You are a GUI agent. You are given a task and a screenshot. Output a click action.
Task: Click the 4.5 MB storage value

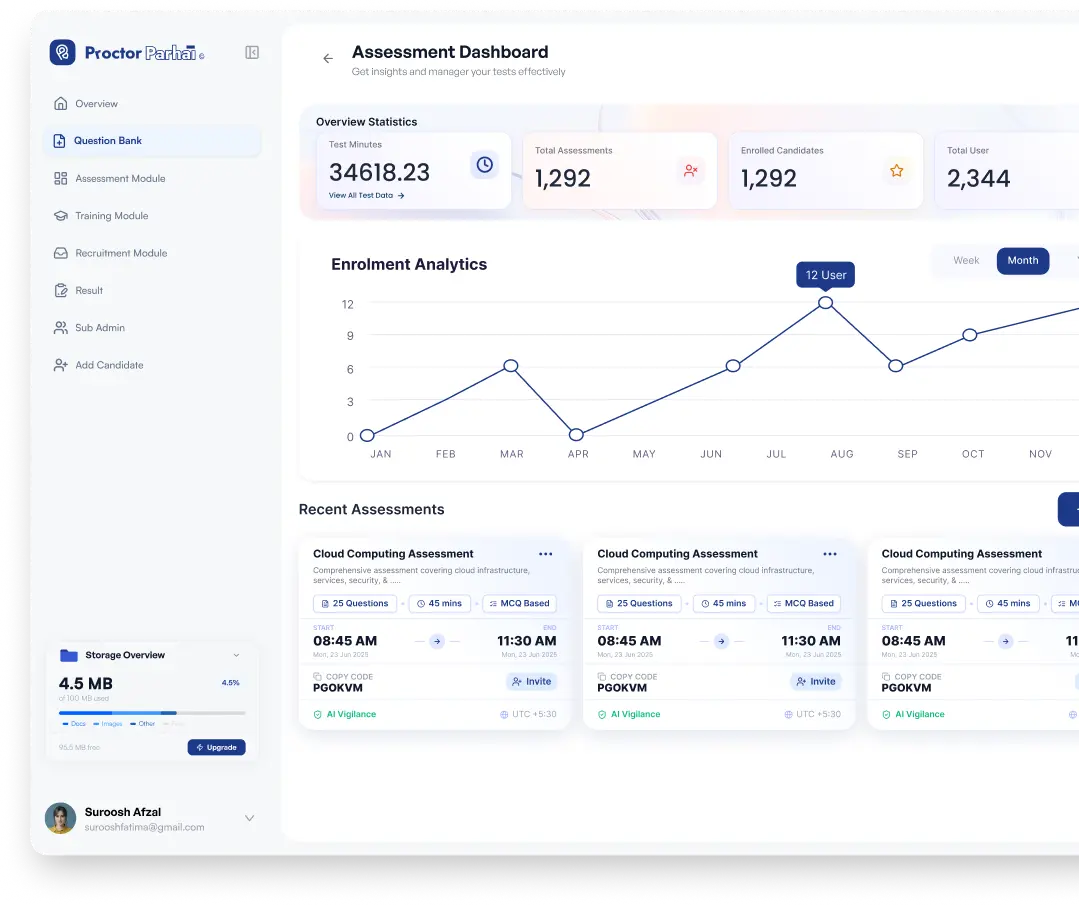click(85, 684)
